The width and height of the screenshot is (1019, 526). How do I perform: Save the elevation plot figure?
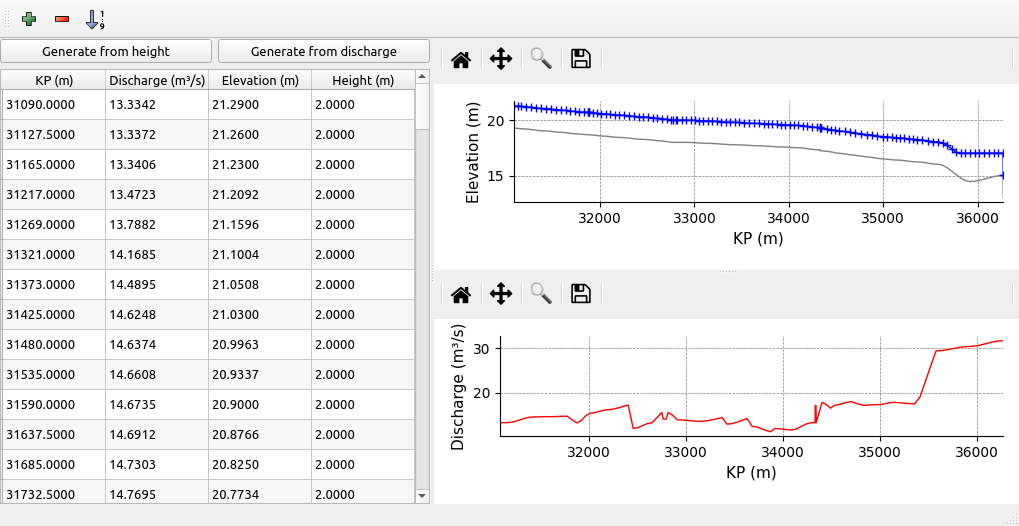coord(581,59)
